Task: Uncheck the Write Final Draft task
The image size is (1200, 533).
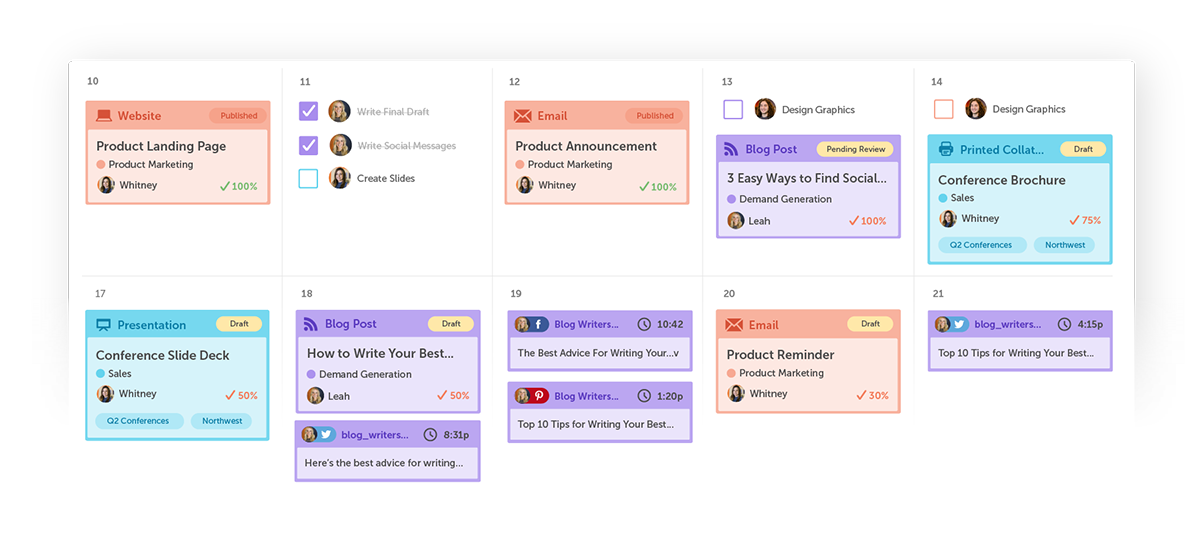Action: [308, 111]
